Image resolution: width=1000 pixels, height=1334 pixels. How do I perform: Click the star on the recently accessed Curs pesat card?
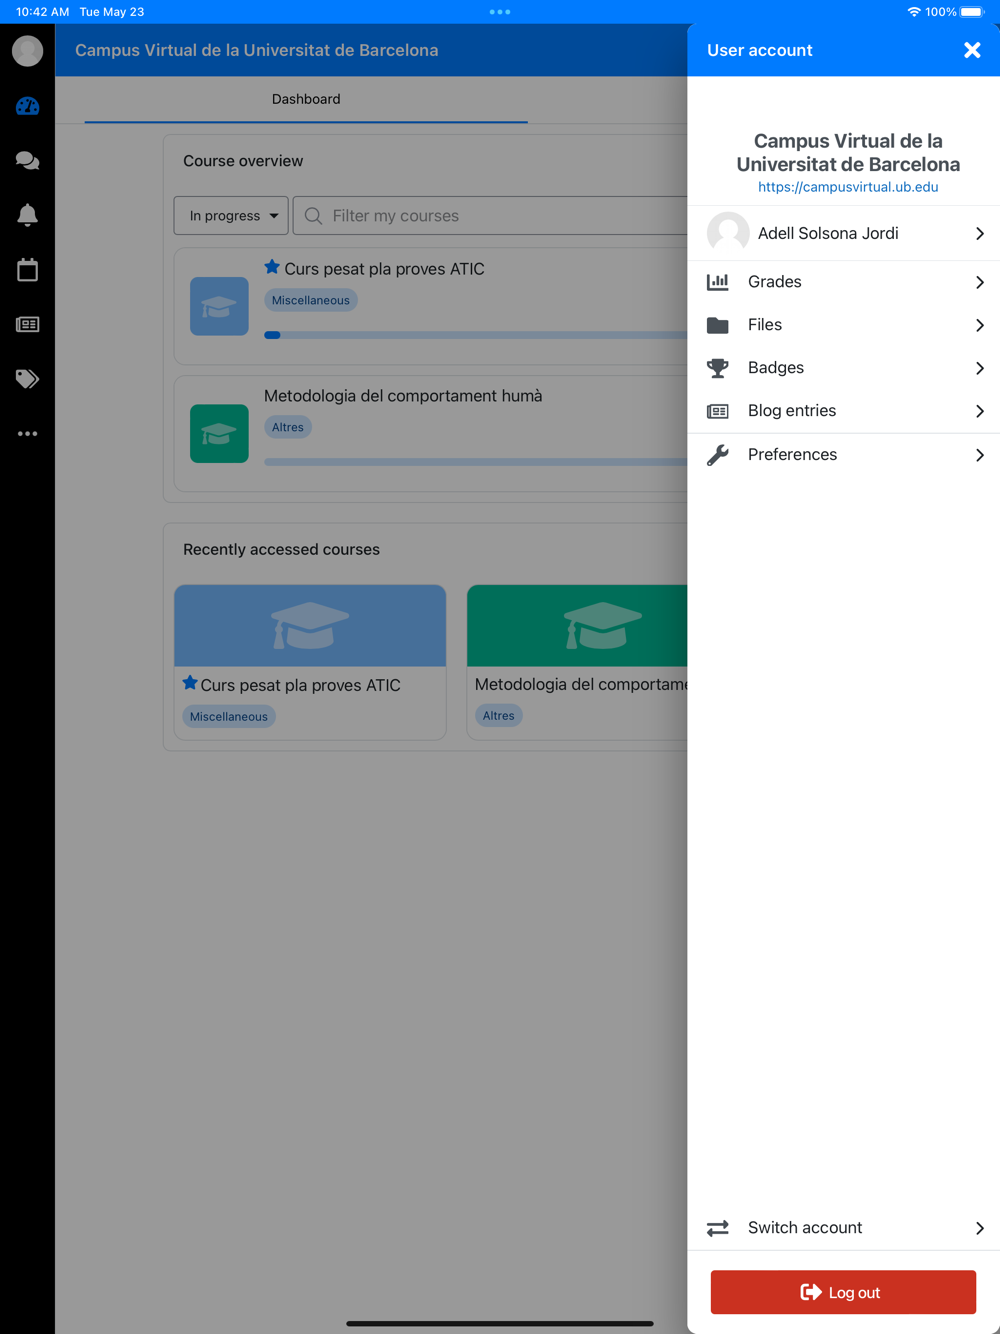[190, 683]
